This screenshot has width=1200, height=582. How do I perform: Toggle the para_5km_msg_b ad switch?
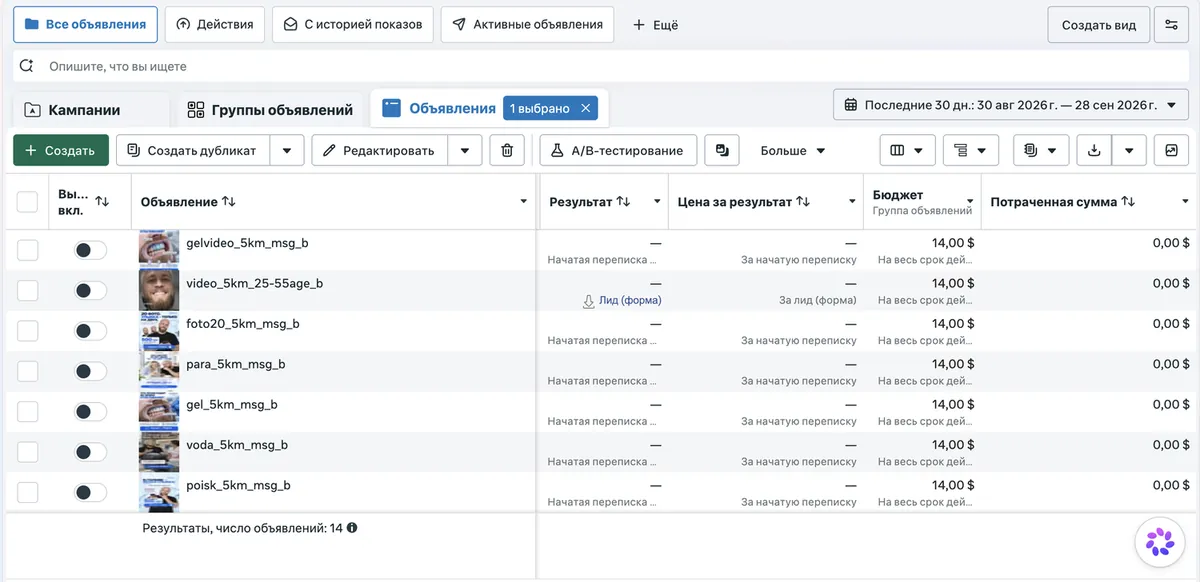pos(90,371)
